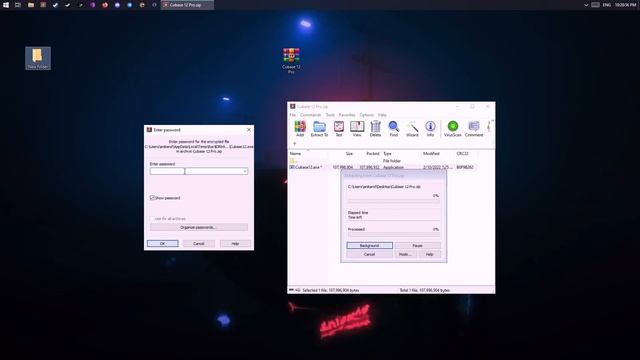The height and width of the screenshot is (360, 640).
Task: Open the File menu in WinRAR
Action: [x=293, y=115]
